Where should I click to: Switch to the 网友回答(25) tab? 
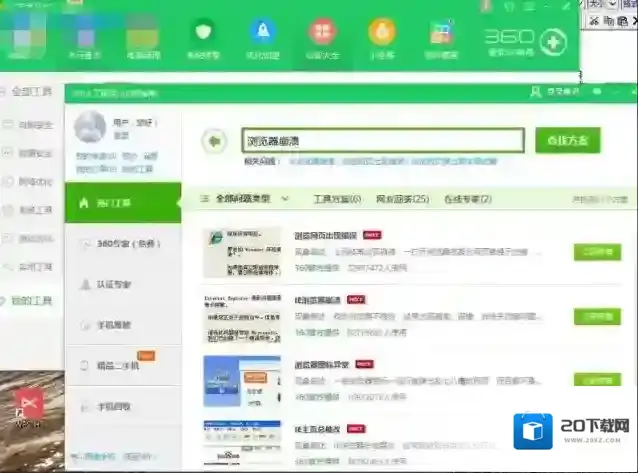pyautogui.click(x=402, y=199)
